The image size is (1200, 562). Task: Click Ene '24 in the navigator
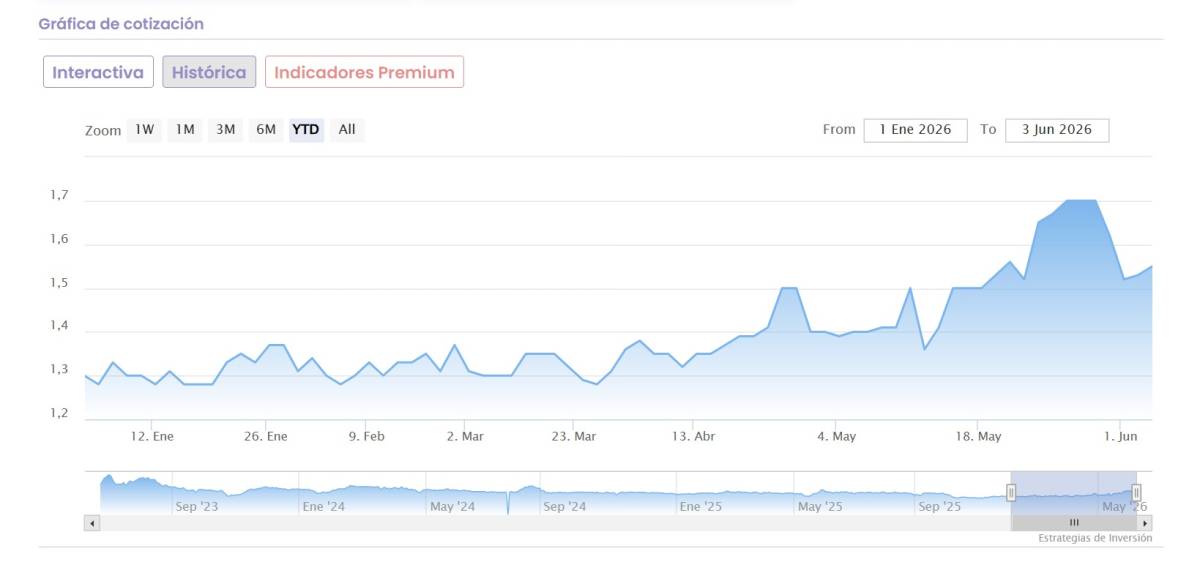click(x=323, y=507)
